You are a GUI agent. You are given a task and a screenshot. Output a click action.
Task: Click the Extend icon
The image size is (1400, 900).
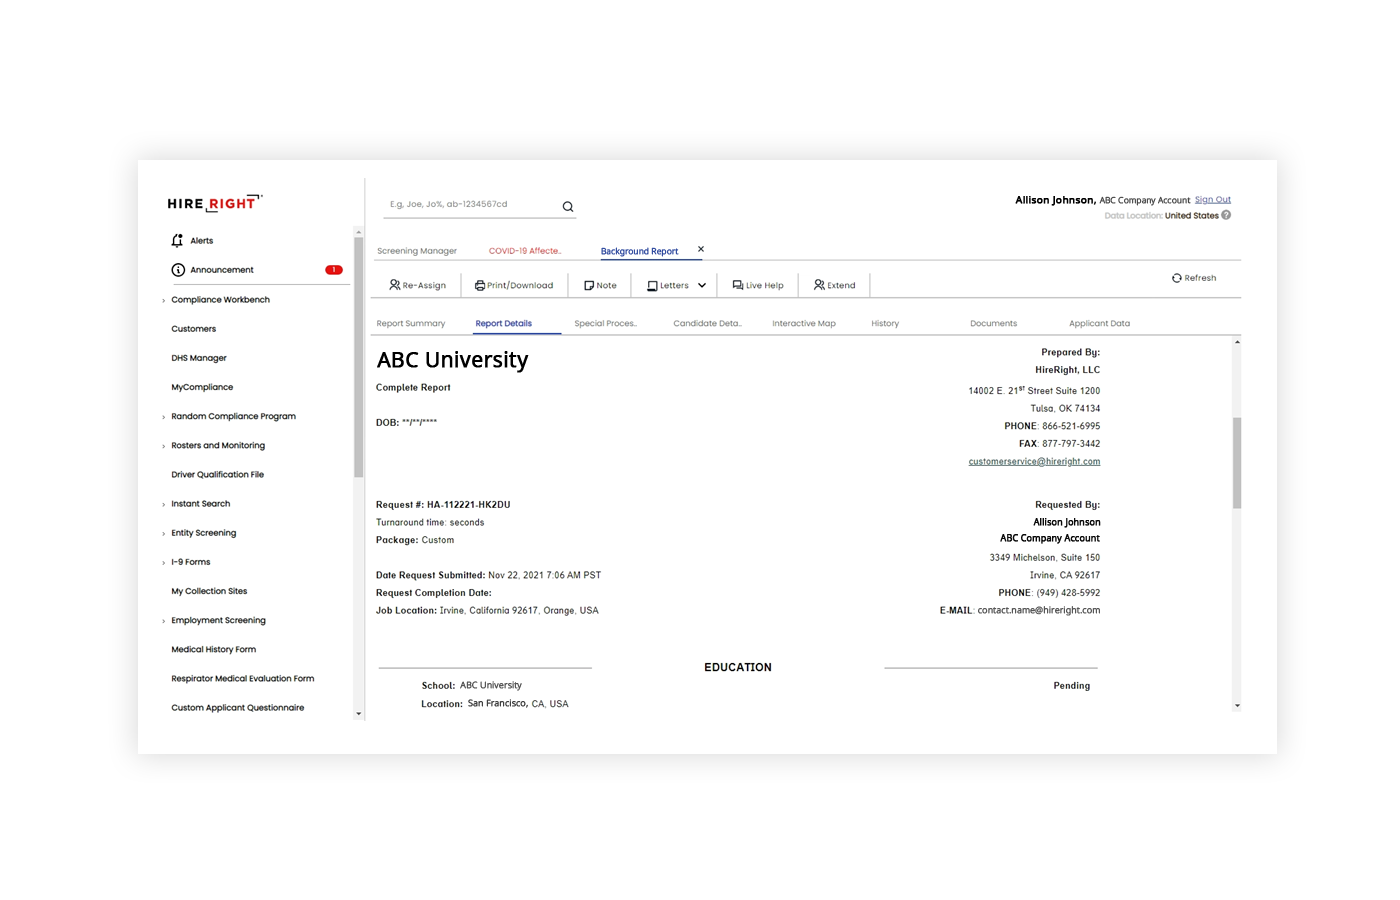point(818,285)
